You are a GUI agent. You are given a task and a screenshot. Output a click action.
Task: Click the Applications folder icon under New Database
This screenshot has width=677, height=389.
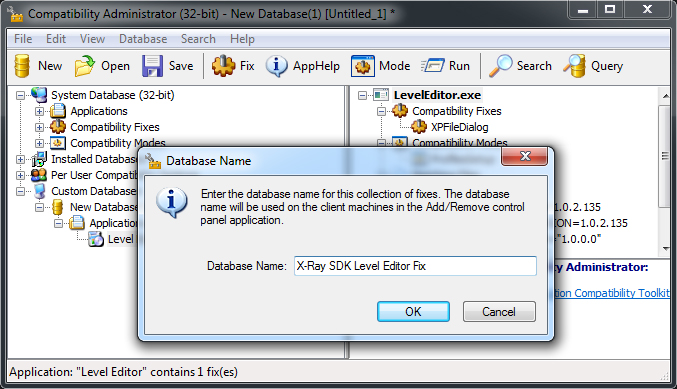pyautogui.click(x=77, y=223)
